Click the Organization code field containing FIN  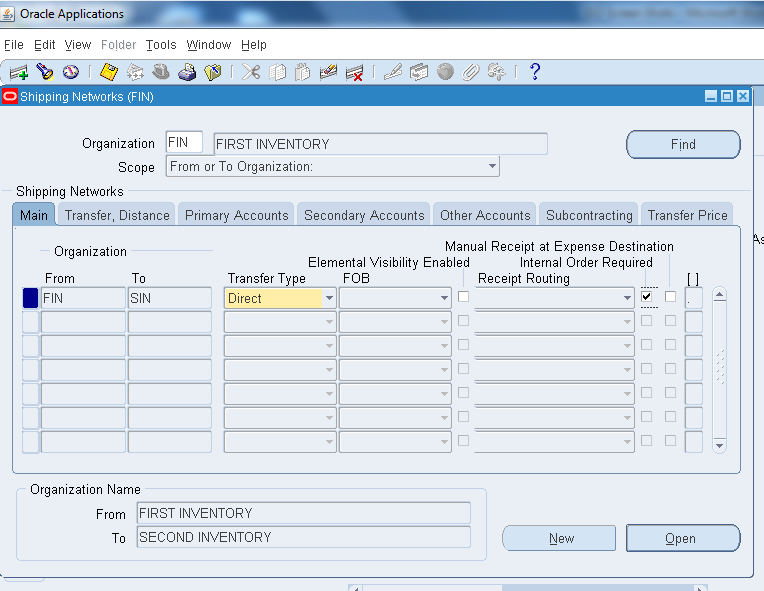pyautogui.click(x=184, y=142)
